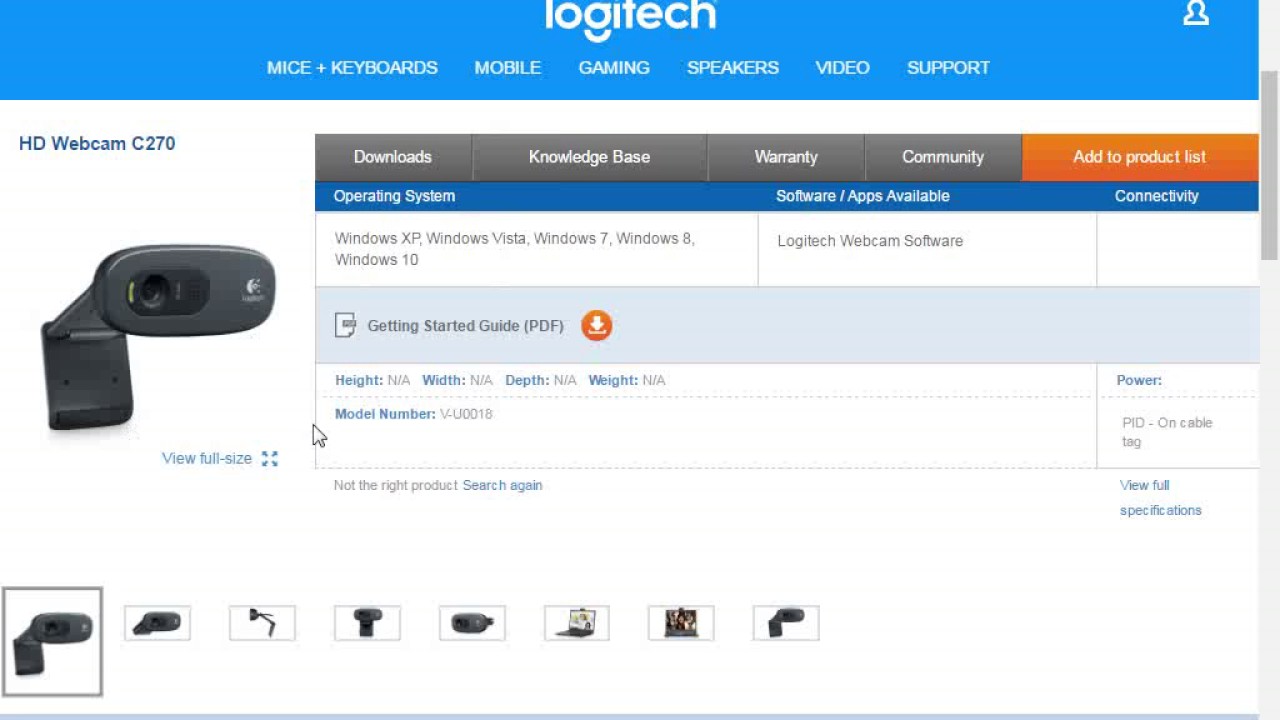Image resolution: width=1280 pixels, height=720 pixels.
Task: Select the eighth thumbnail, rear webcam view
Action: (786, 623)
